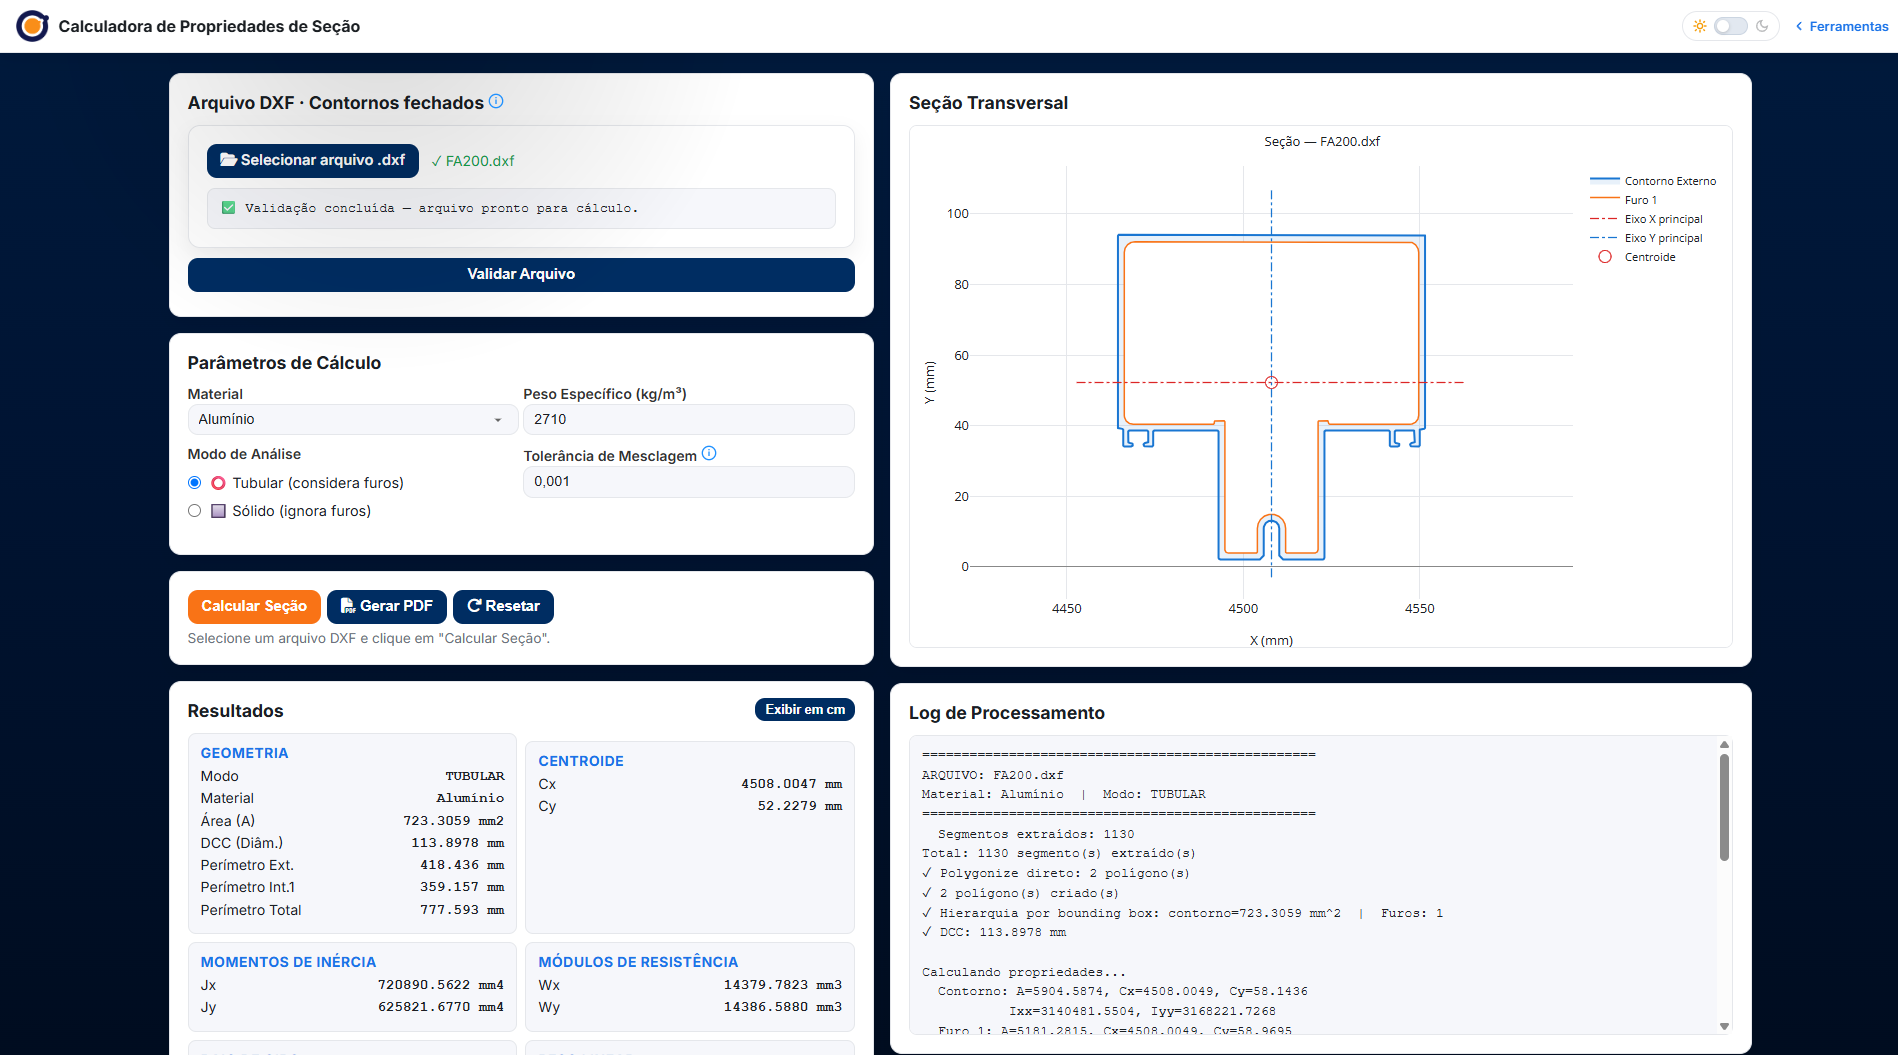Click the app logo icon in header

point(32,26)
